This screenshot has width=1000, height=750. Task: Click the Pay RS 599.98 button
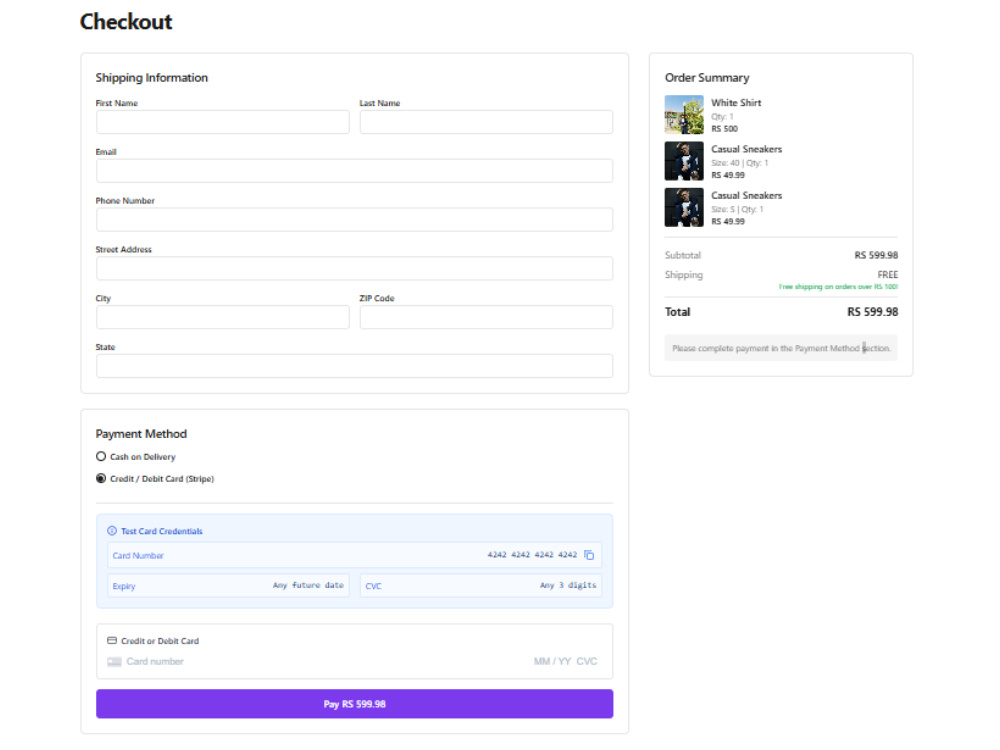[x=355, y=703]
